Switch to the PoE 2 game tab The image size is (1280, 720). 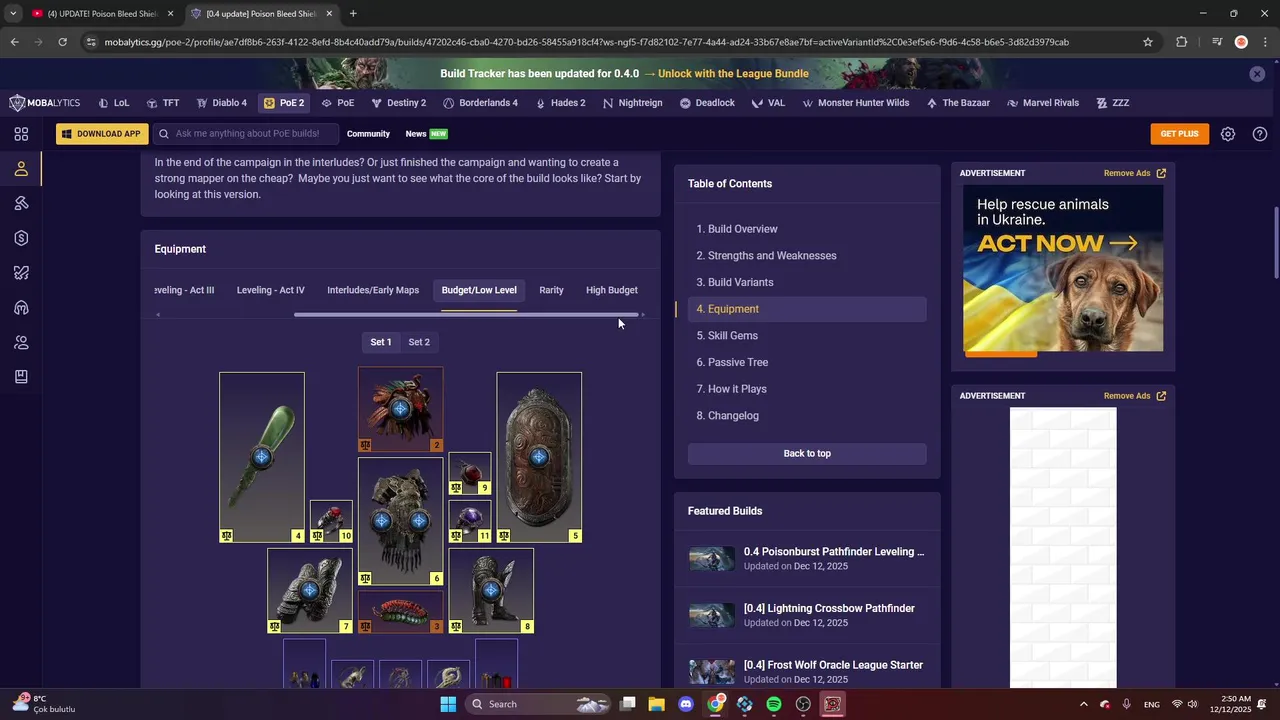[x=284, y=103]
